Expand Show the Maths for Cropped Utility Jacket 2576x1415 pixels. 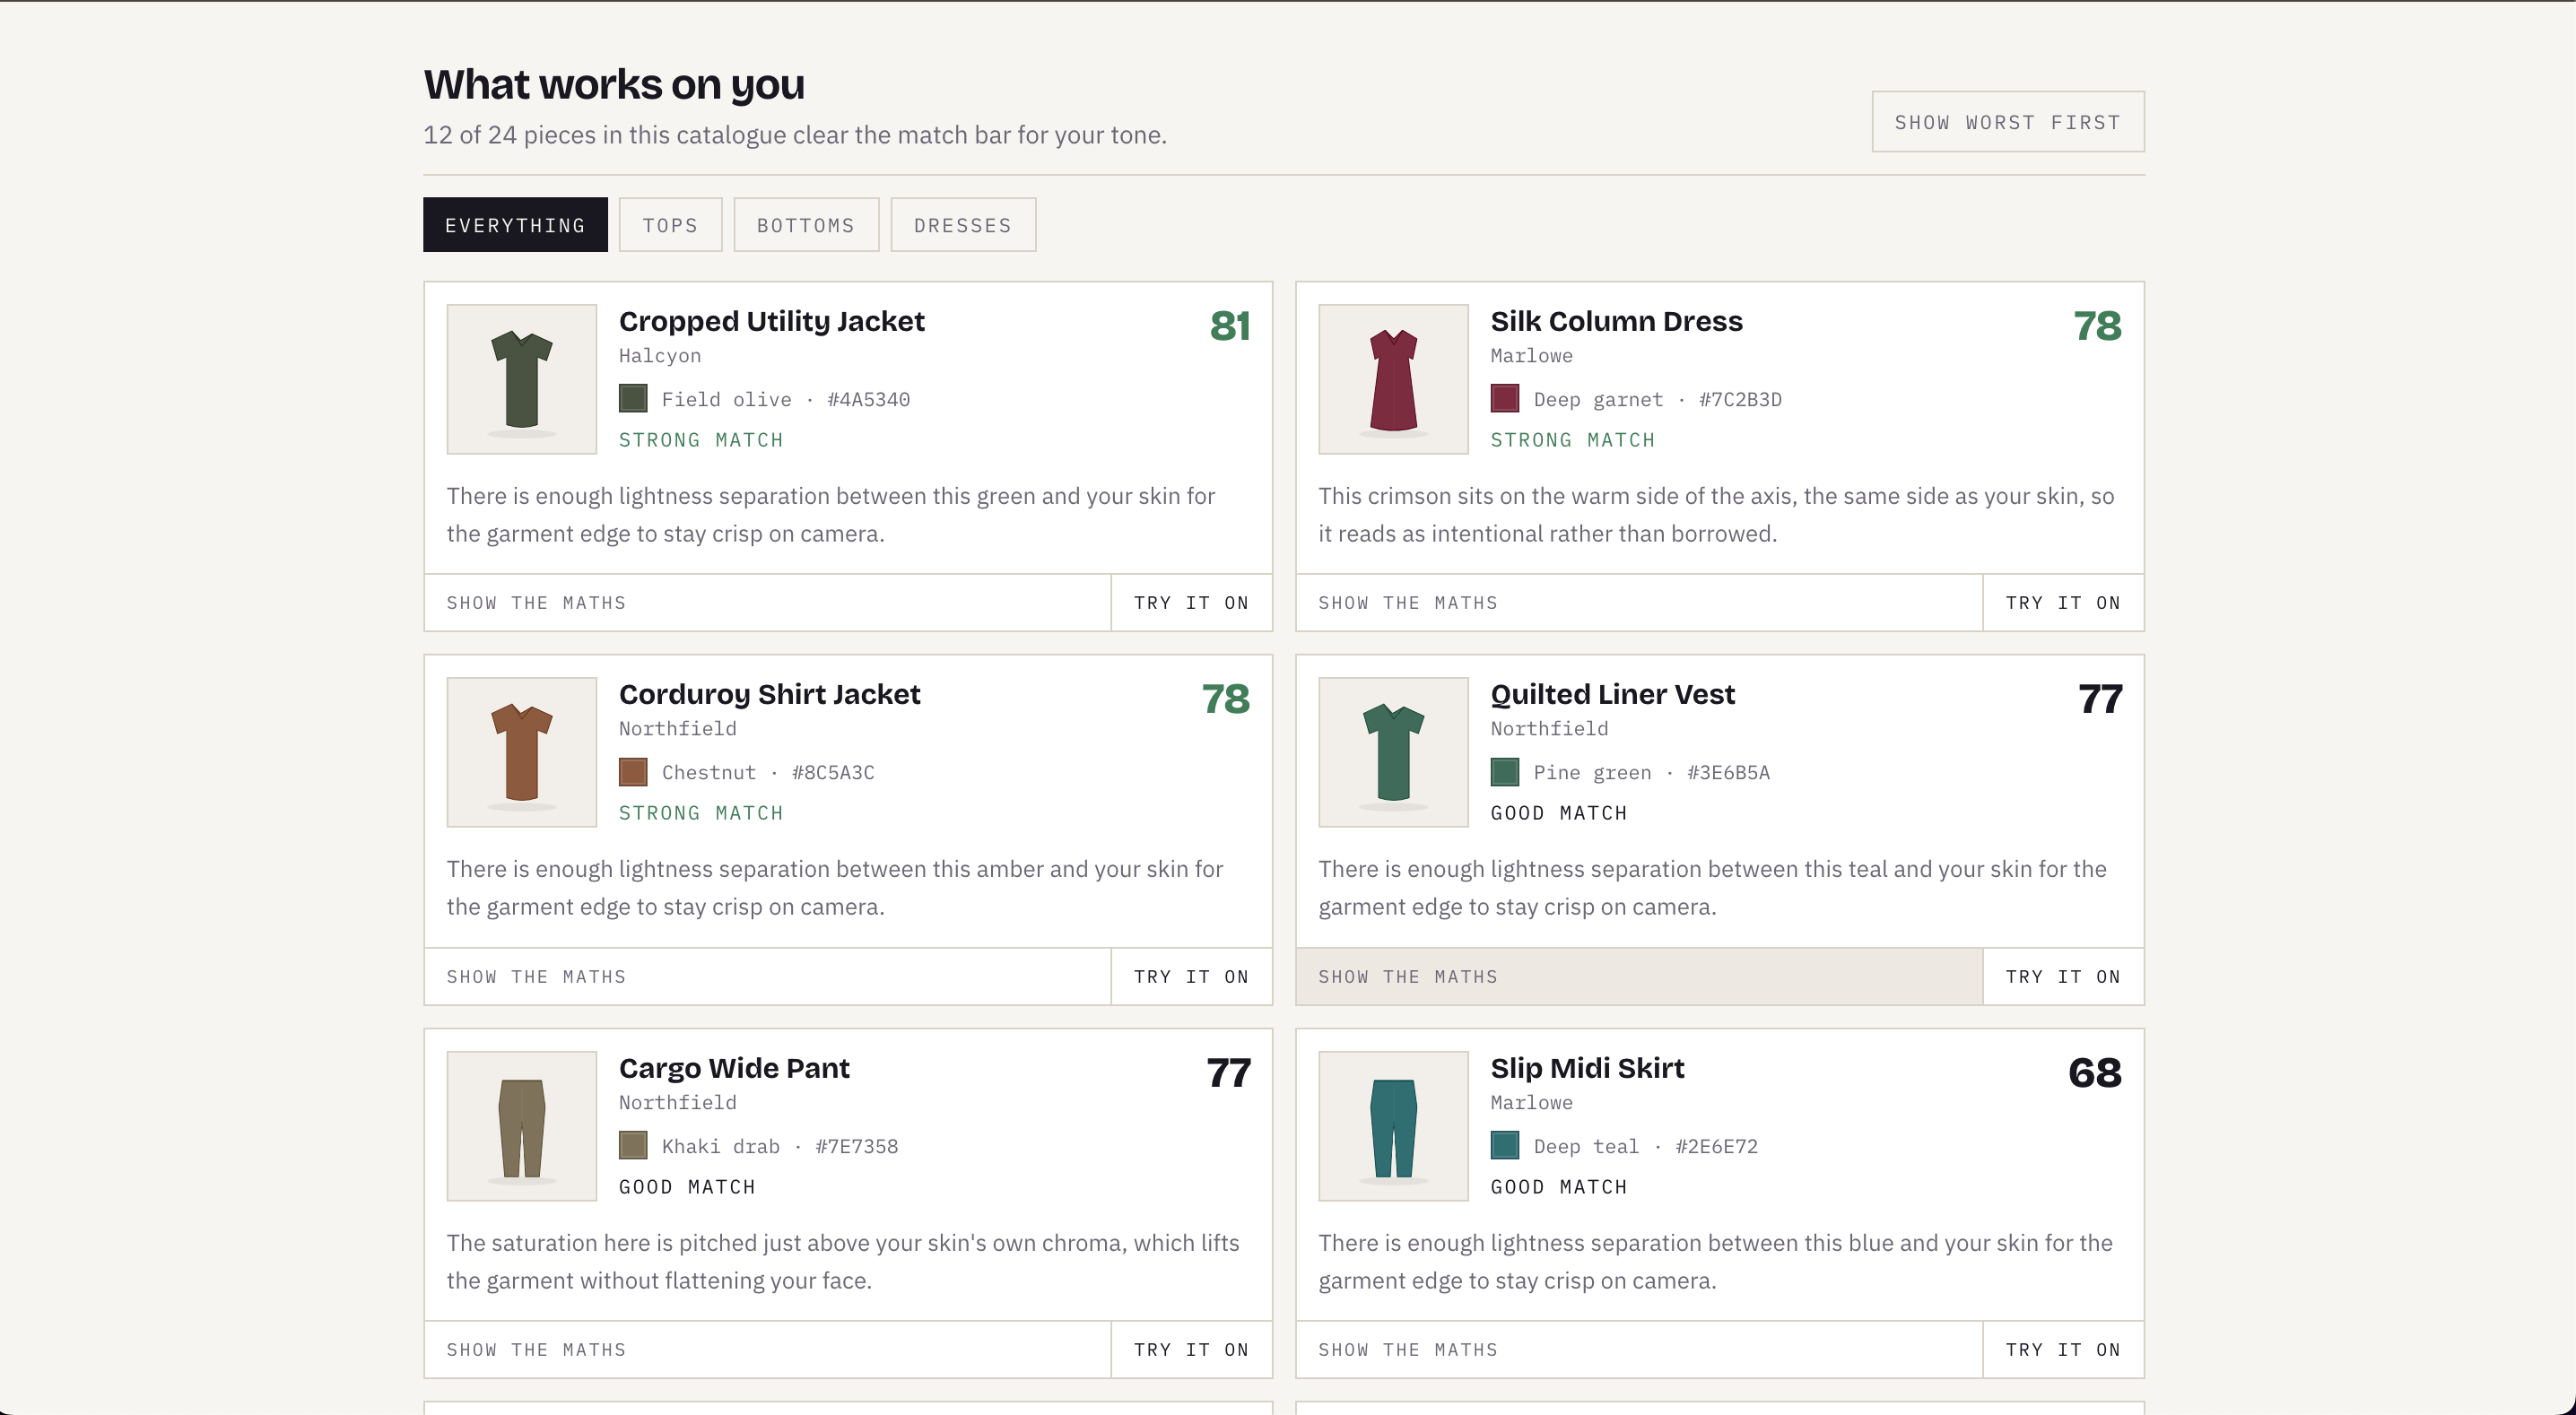point(767,603)
